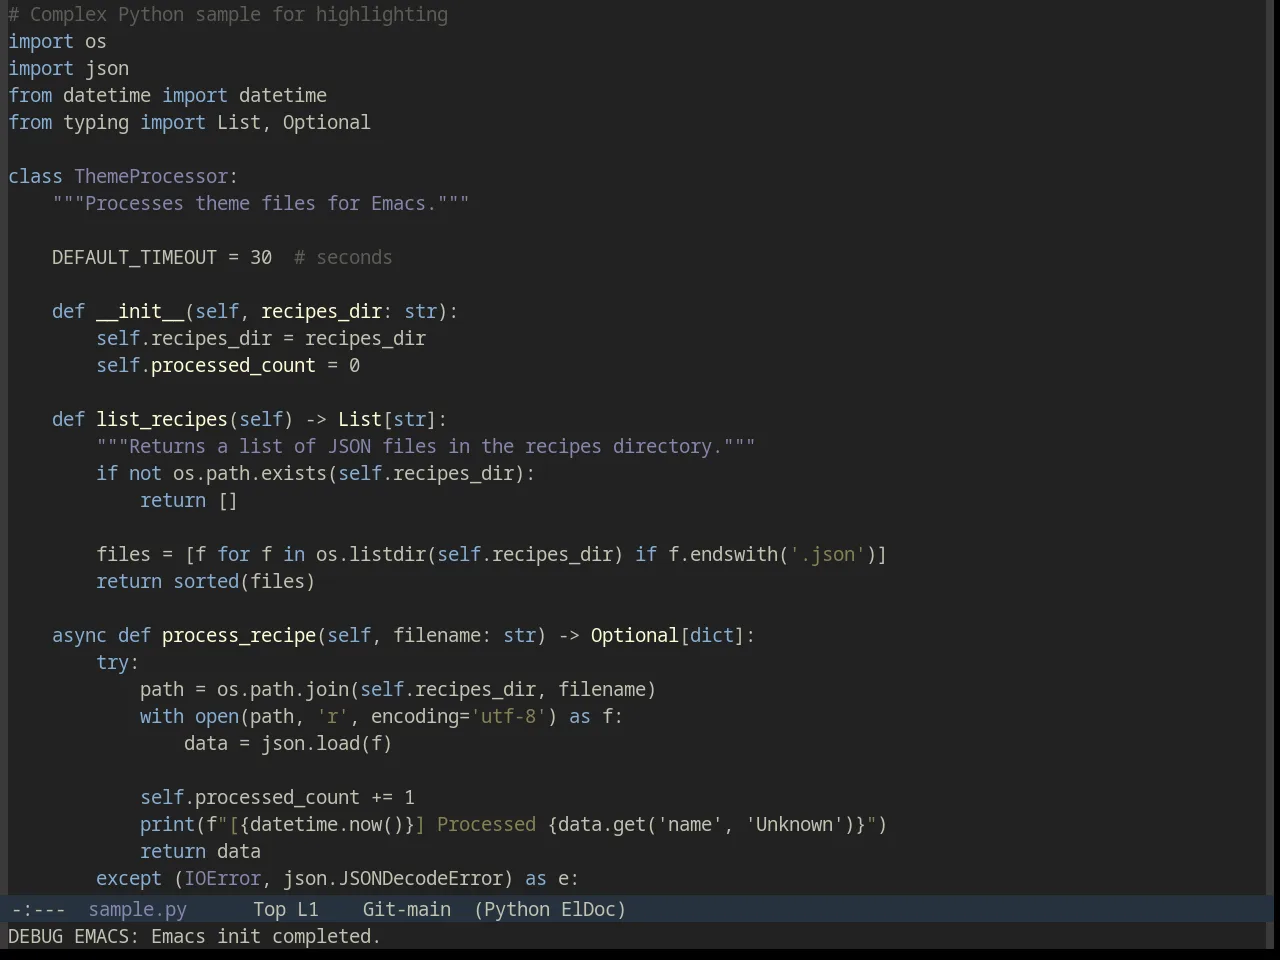
Task: Click 'Optional' in the typing import line
Action: 326,122
